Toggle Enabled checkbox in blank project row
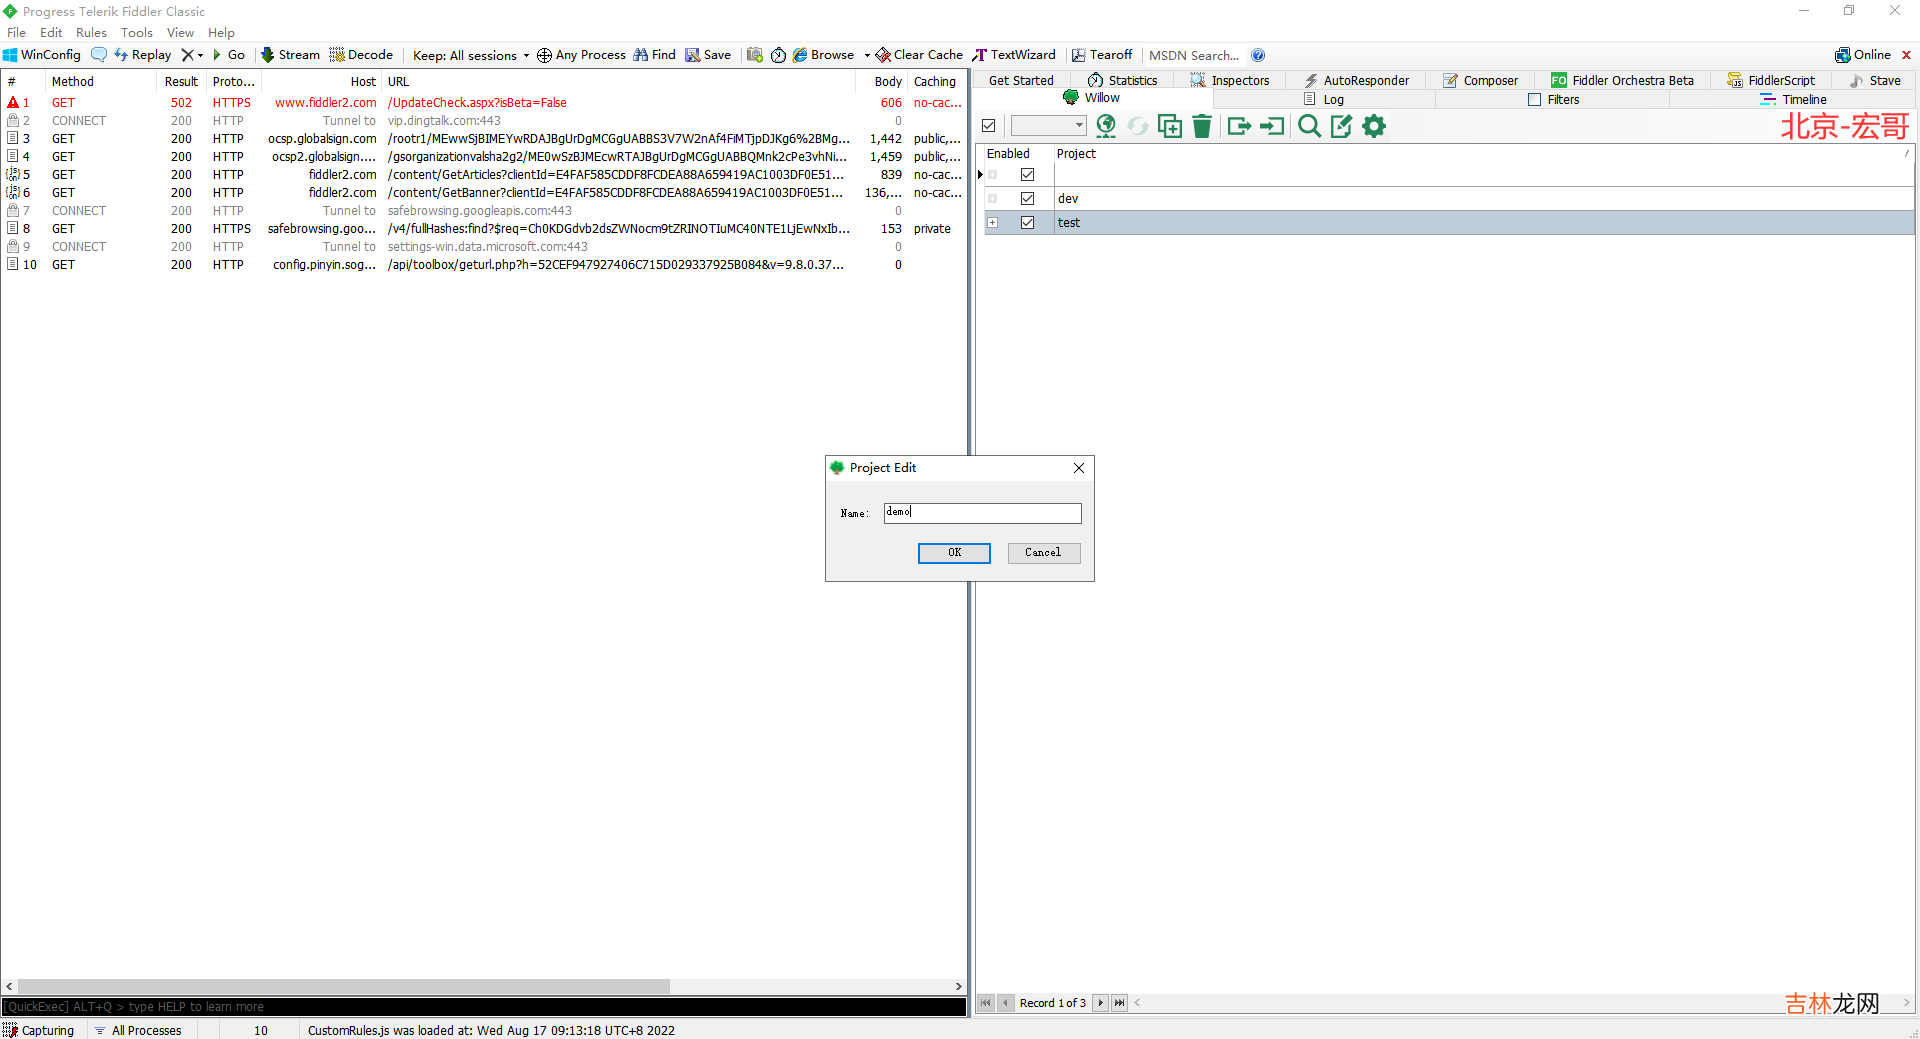The height and width of the screenshot is (1039, 1920). [x=1027, y=175]
